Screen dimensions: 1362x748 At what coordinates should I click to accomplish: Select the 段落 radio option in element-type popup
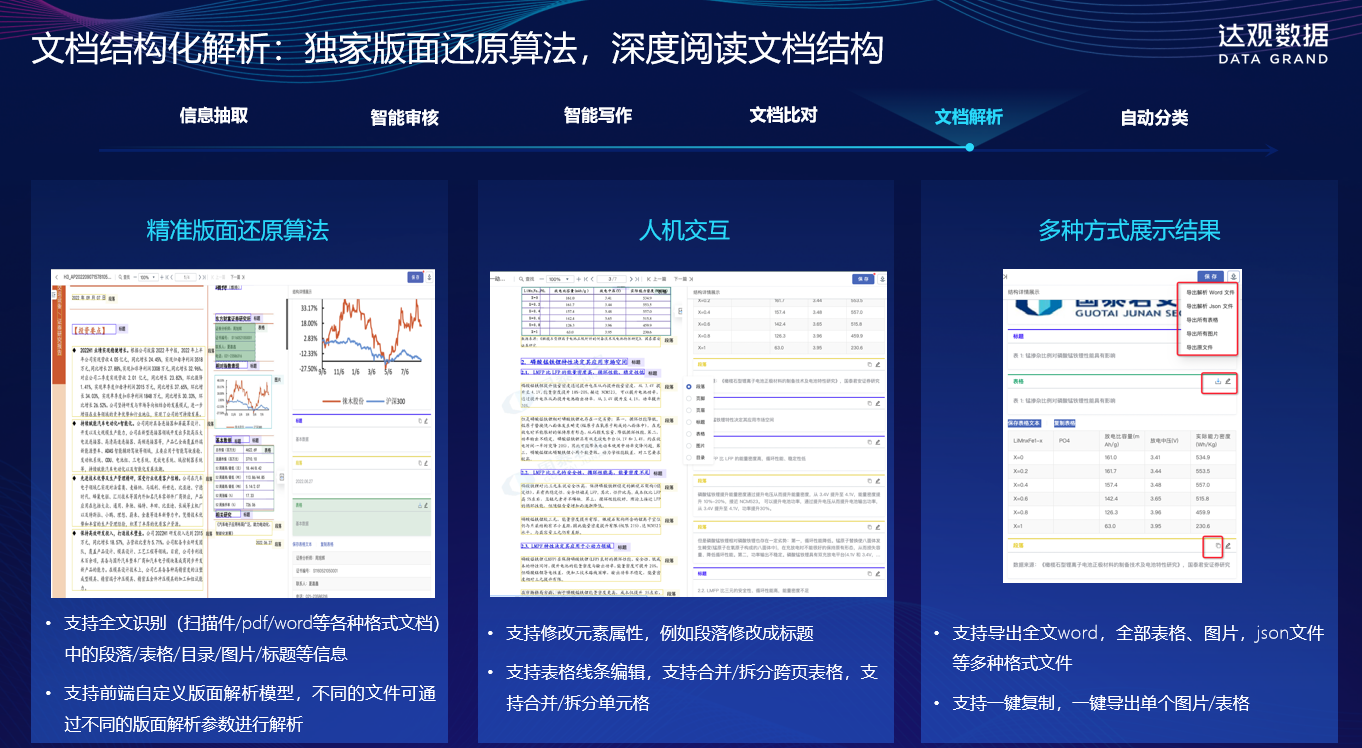(689, 385)
